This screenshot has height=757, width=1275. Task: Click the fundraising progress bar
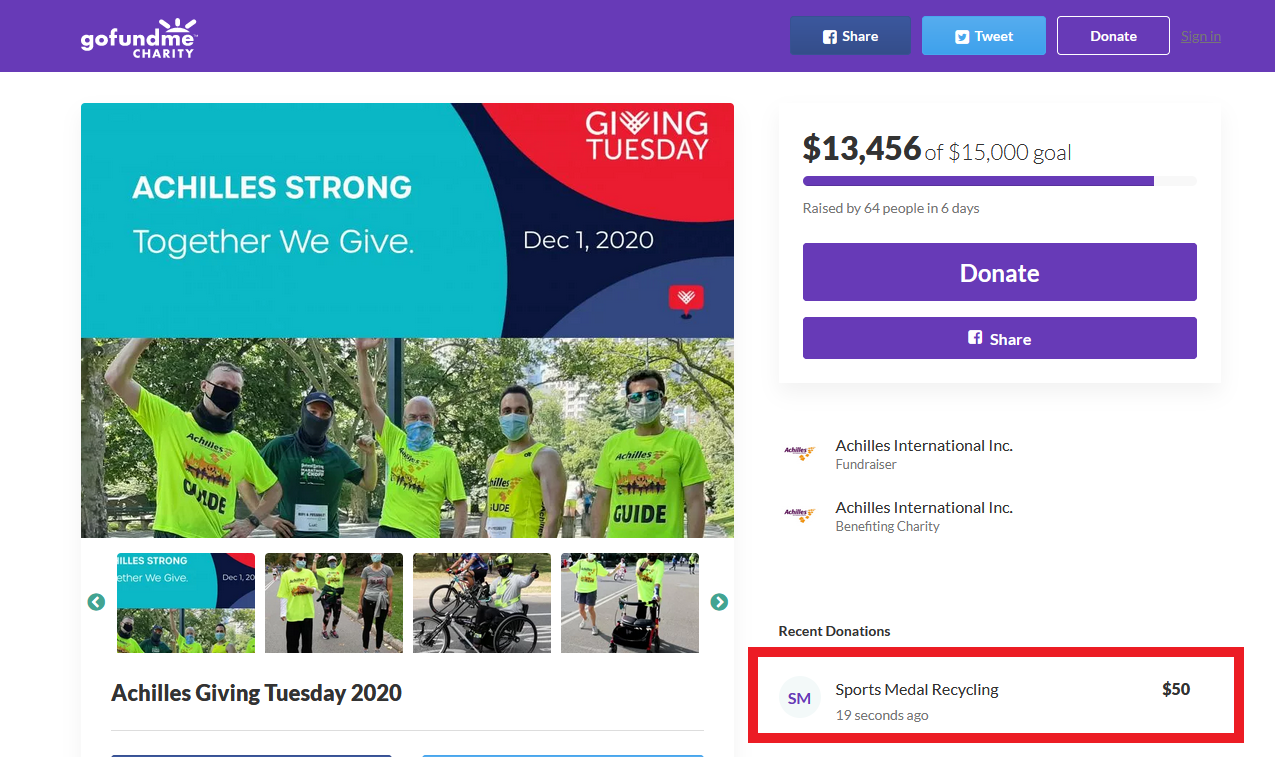(999, 181)
